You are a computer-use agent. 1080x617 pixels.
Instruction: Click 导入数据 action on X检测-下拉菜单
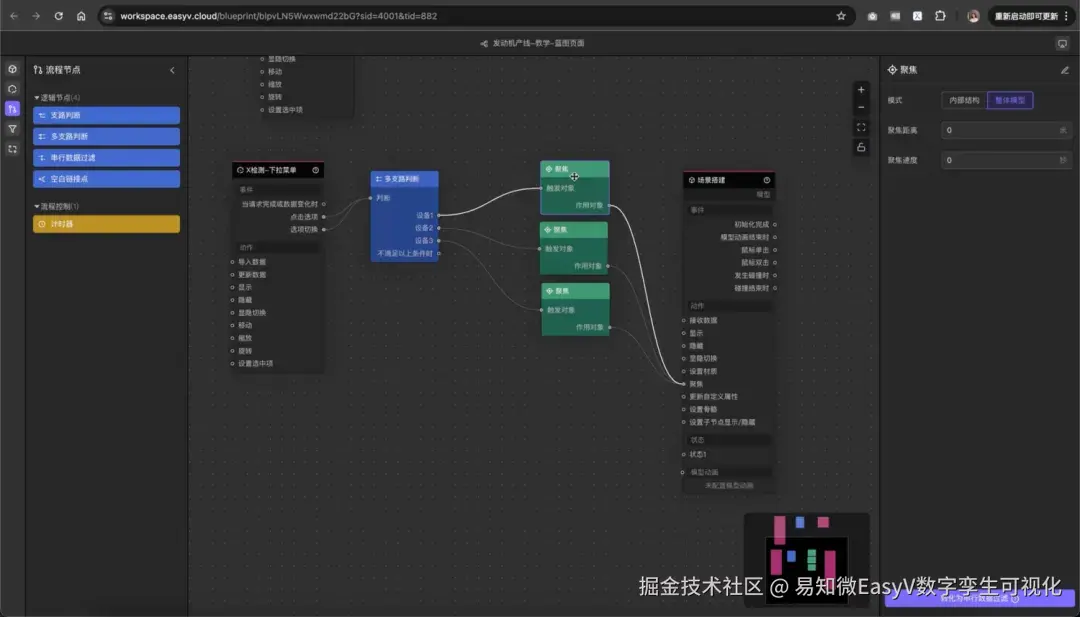point(252,262)
